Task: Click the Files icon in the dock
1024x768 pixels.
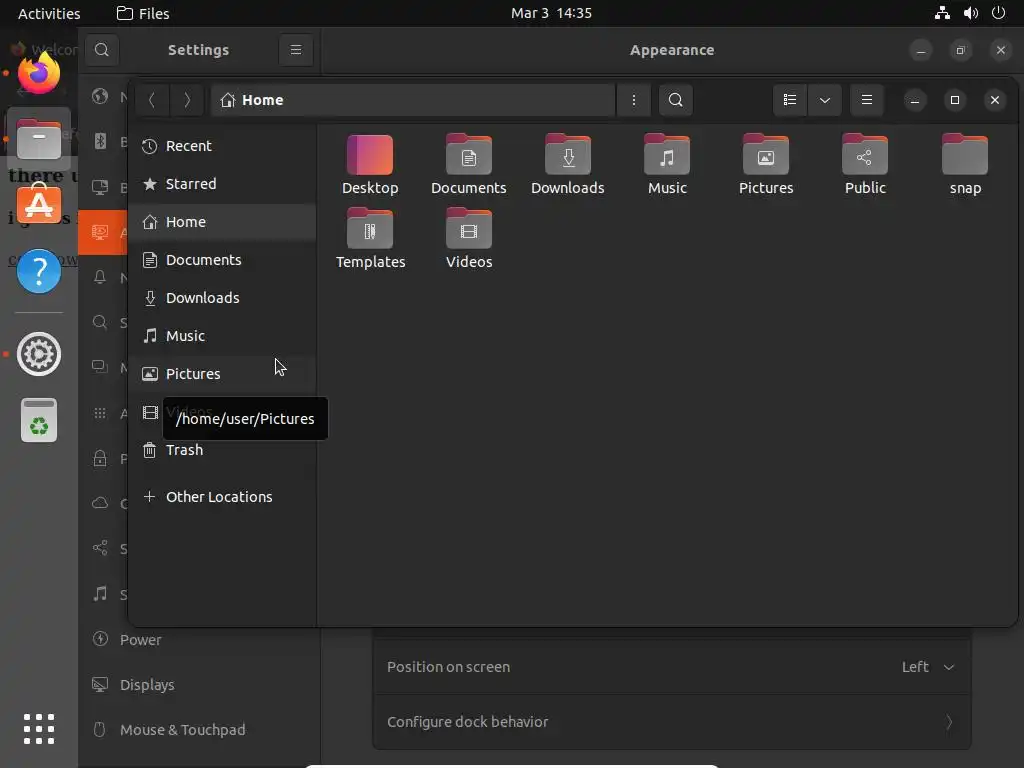Action: point(39,139)
